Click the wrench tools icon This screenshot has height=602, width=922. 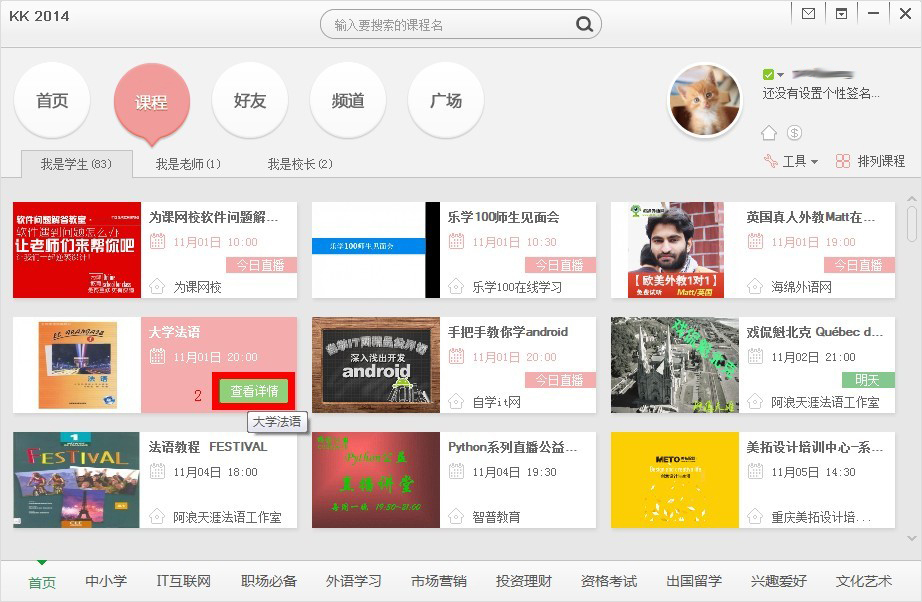[x=770, y=160]
